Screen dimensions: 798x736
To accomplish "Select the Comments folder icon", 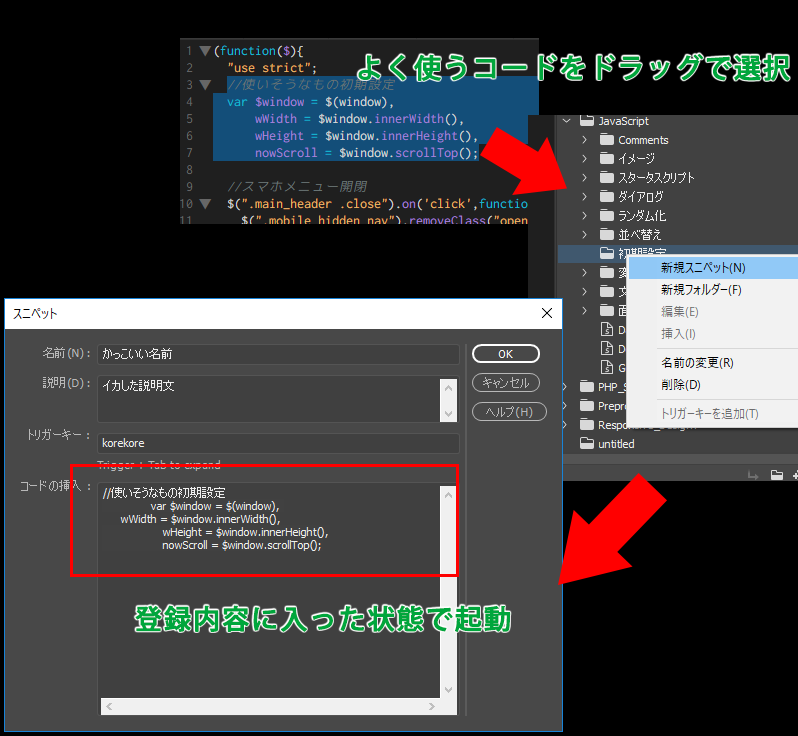I will click(606, 140).
